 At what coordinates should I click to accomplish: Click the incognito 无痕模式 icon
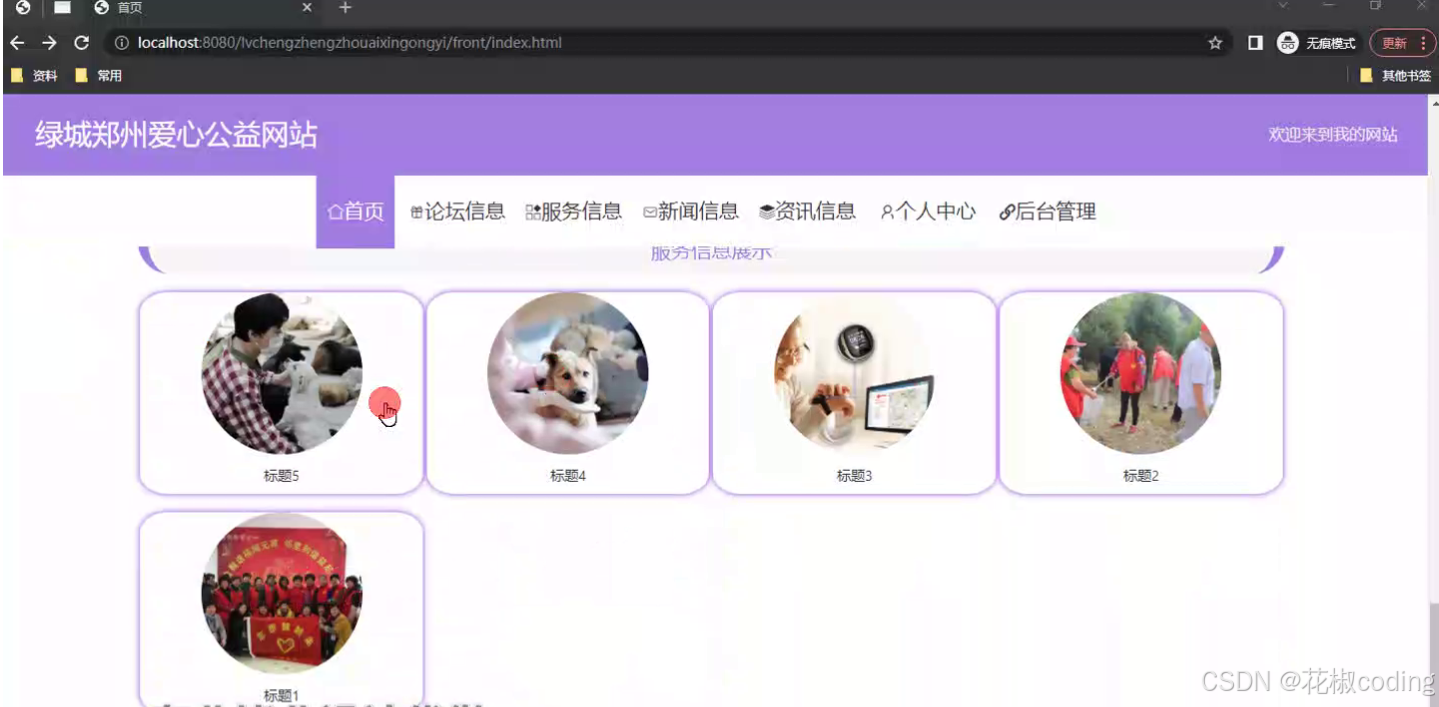click(1288, 43)
